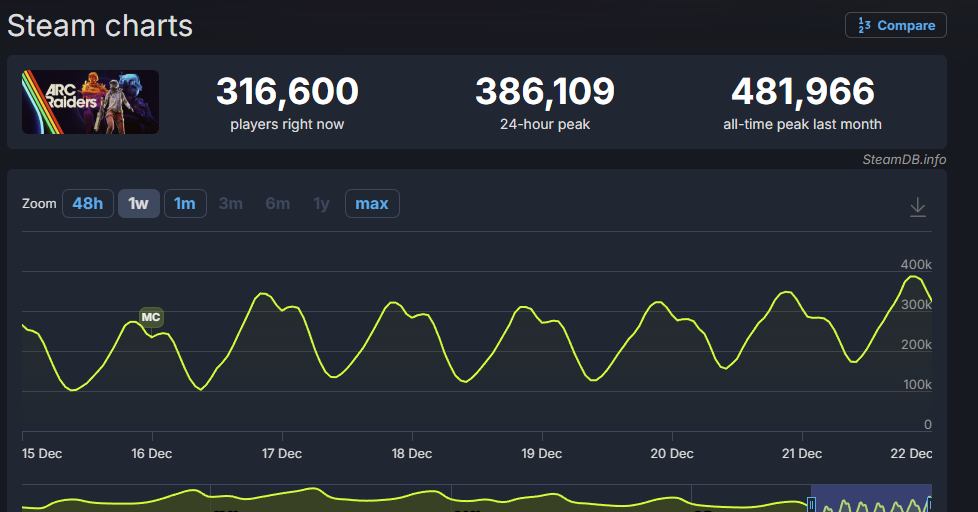
Task: Click the SteamDB.info credit link
Action: point(904,160)
